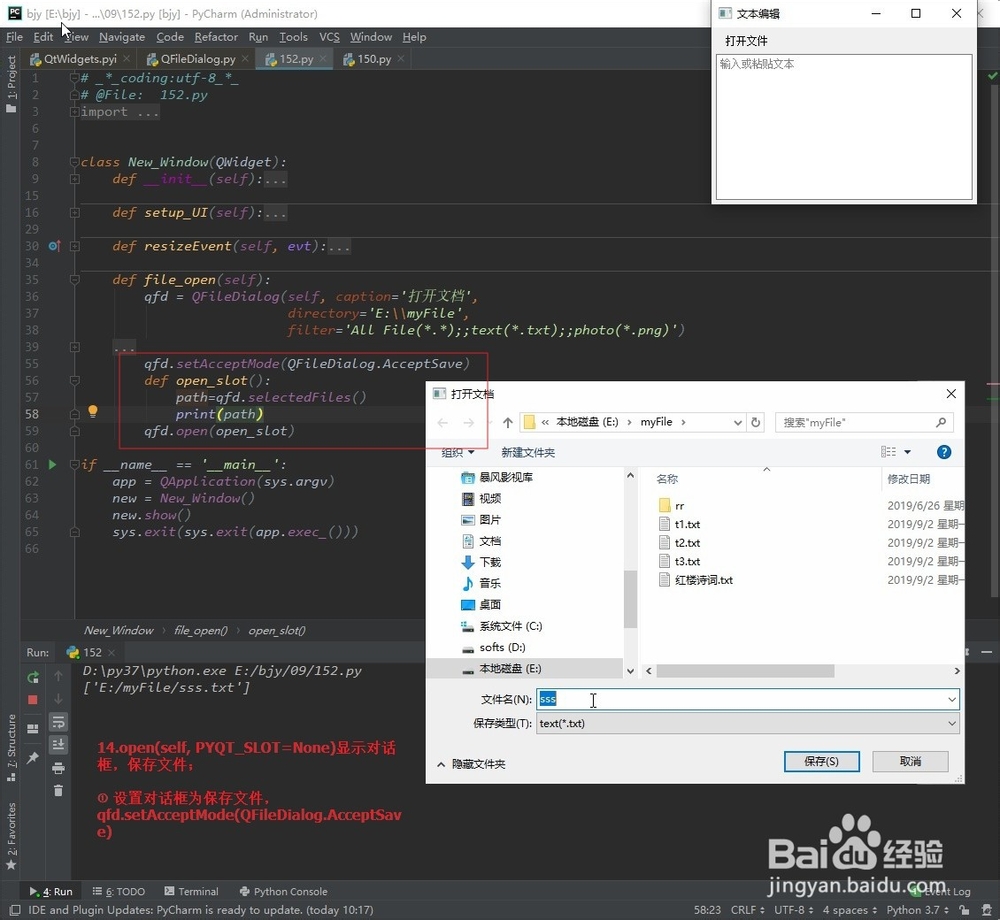Click the print icon in the Run panel
The height and width of the screenshot is (920, 1000).
58,768
